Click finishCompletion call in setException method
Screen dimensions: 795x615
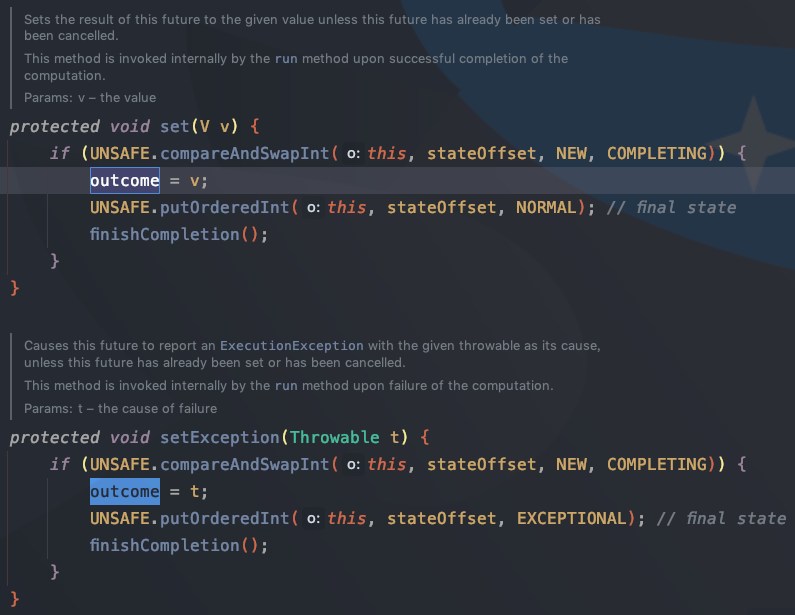tap(165, 545)
